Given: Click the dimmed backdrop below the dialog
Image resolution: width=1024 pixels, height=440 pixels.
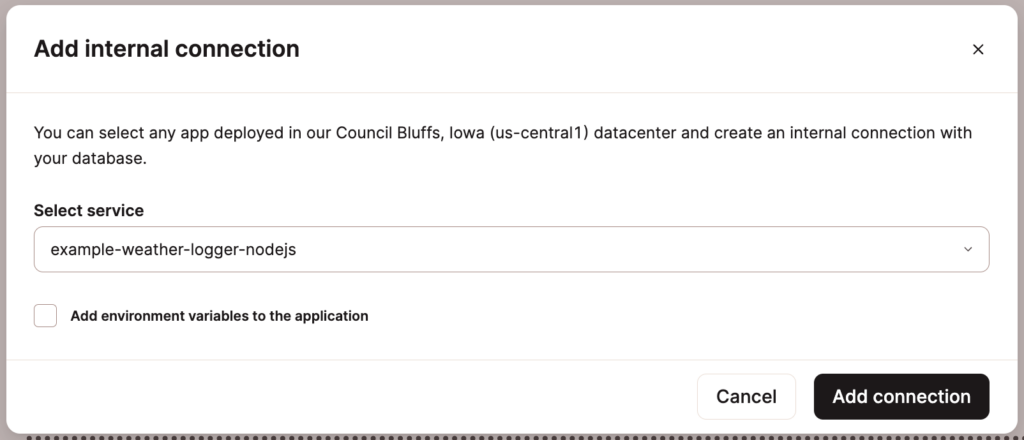Looking at the screenshot, I should [512, 436].
